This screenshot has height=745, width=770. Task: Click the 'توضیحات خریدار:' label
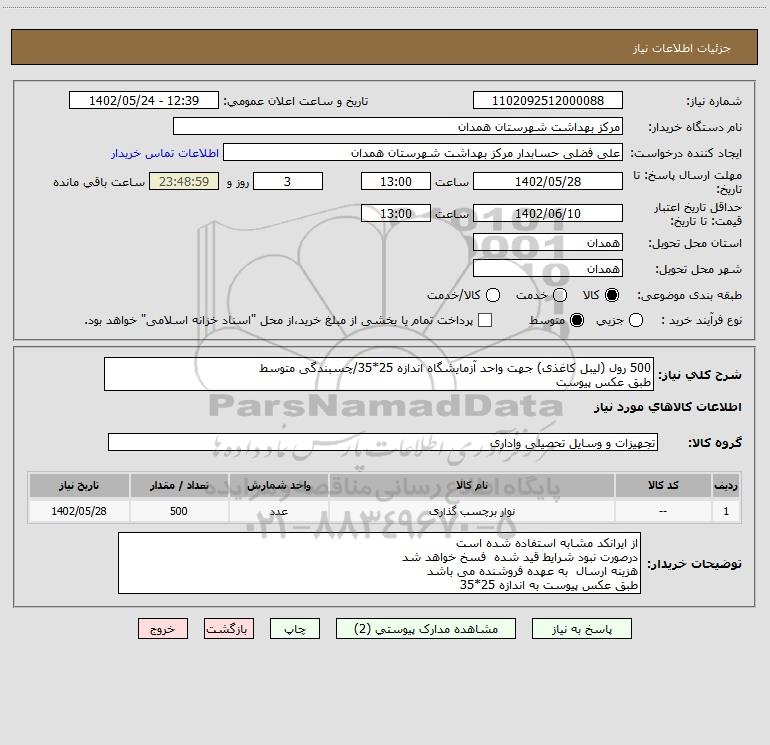click(x=694, y=564)
